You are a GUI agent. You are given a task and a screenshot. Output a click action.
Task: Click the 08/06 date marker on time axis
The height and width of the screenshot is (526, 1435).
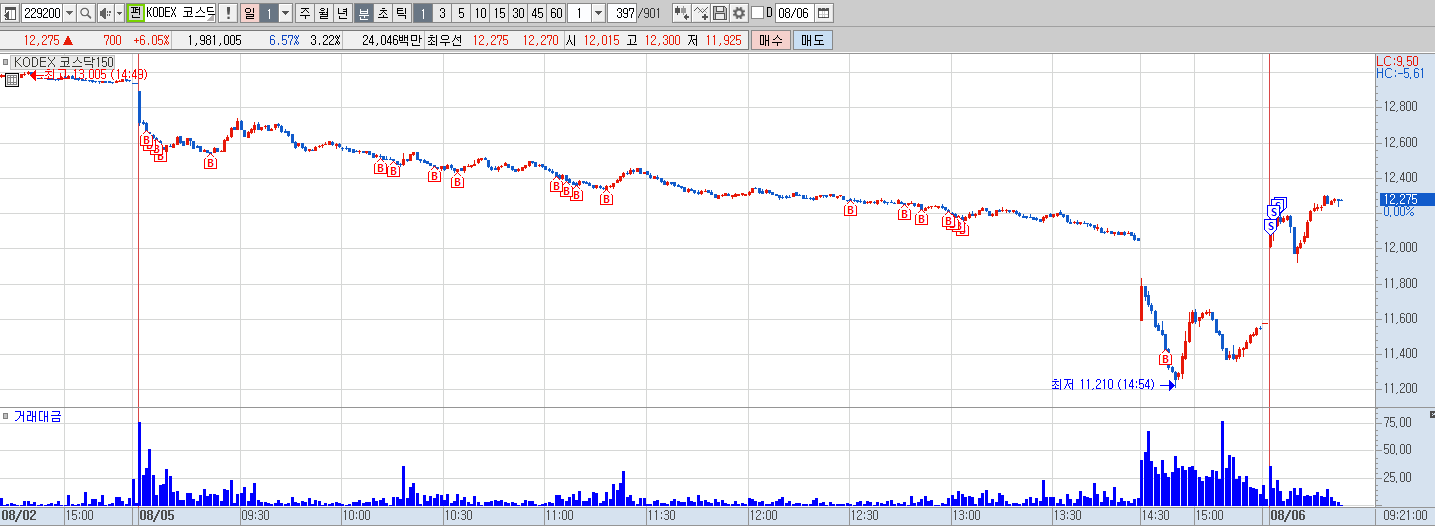[1287, 516]
